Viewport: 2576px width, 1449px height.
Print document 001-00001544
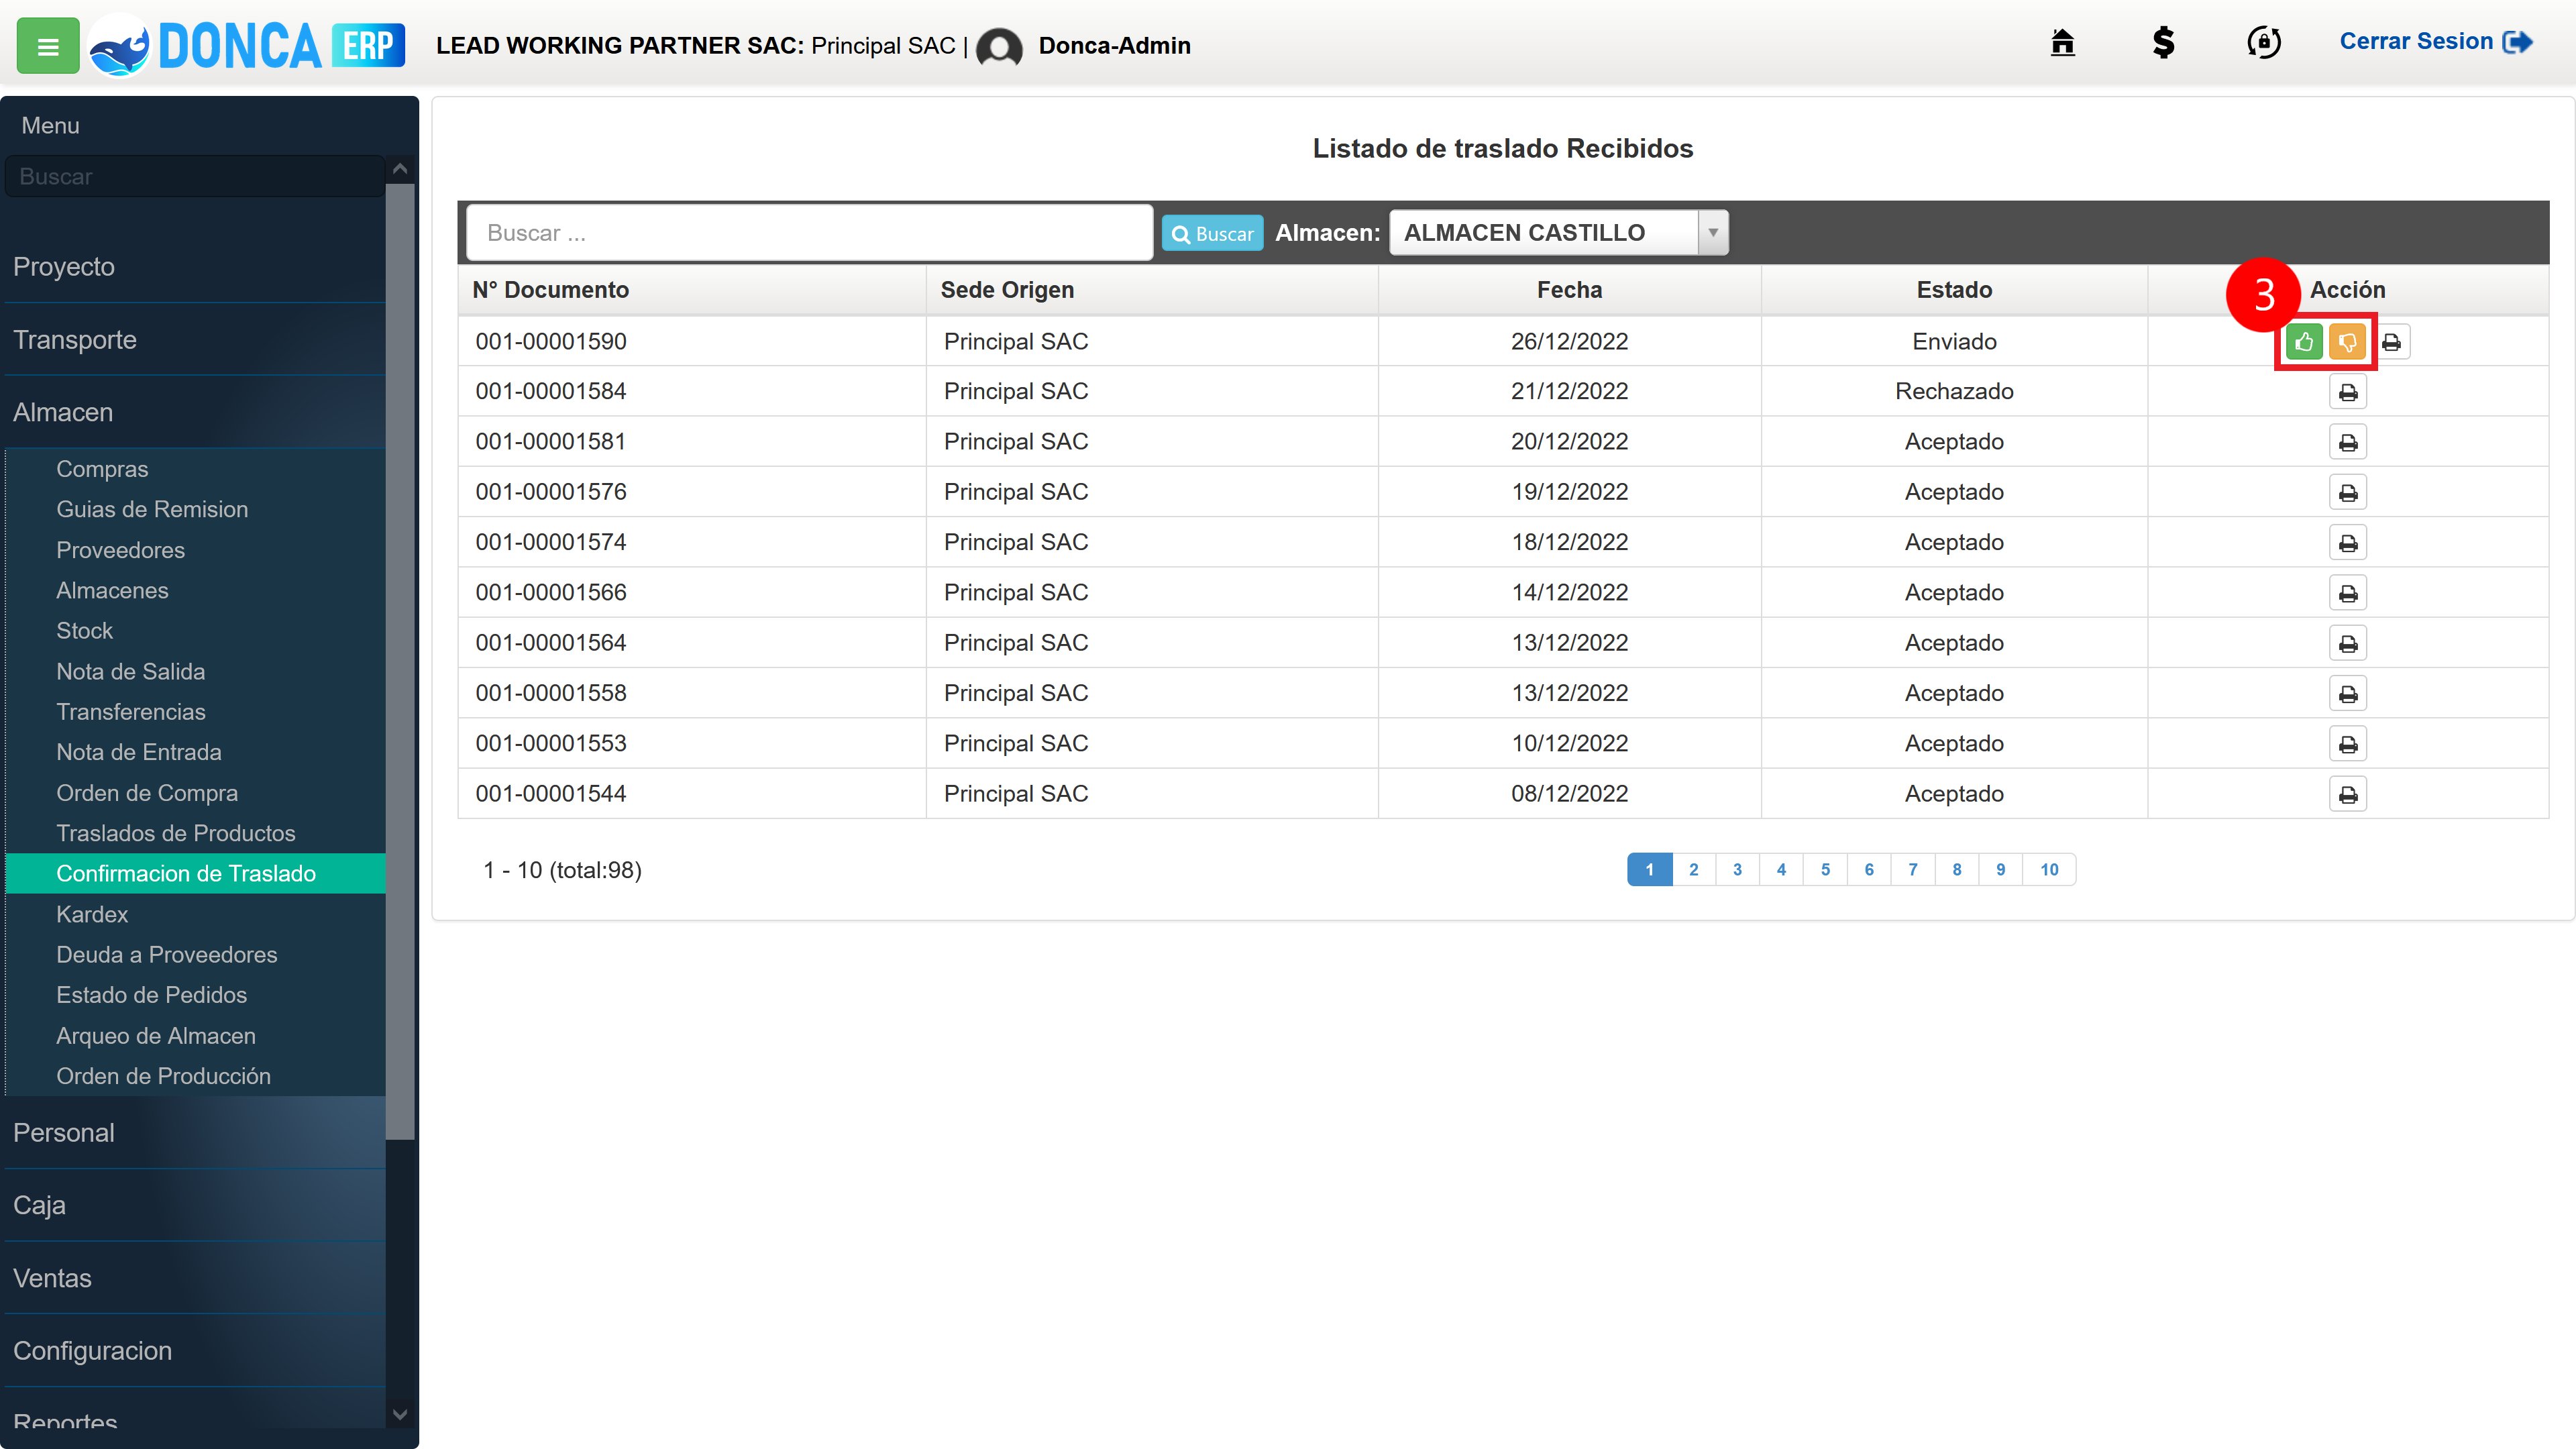pos(2348,794)
